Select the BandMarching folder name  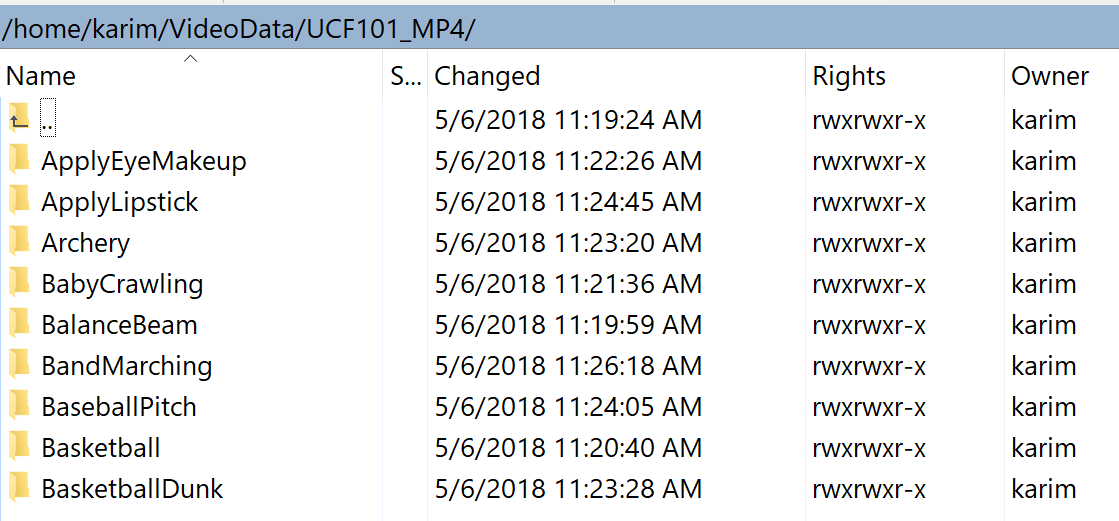[x=127, y=366]
